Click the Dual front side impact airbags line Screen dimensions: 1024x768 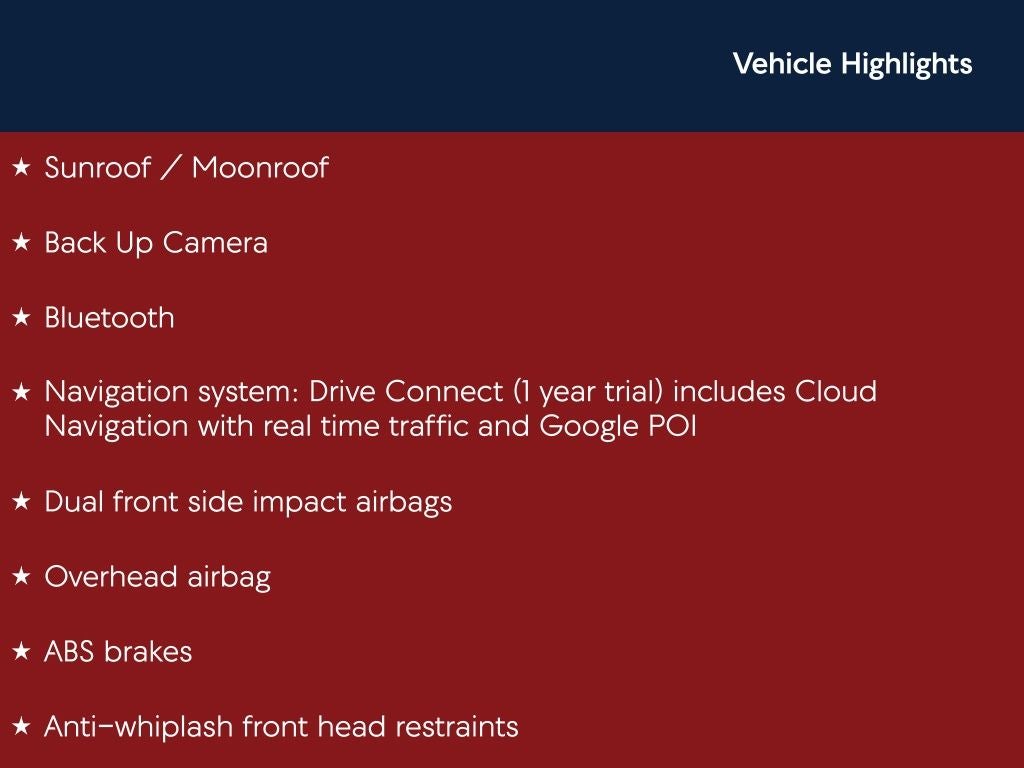[x=248, y=502]
